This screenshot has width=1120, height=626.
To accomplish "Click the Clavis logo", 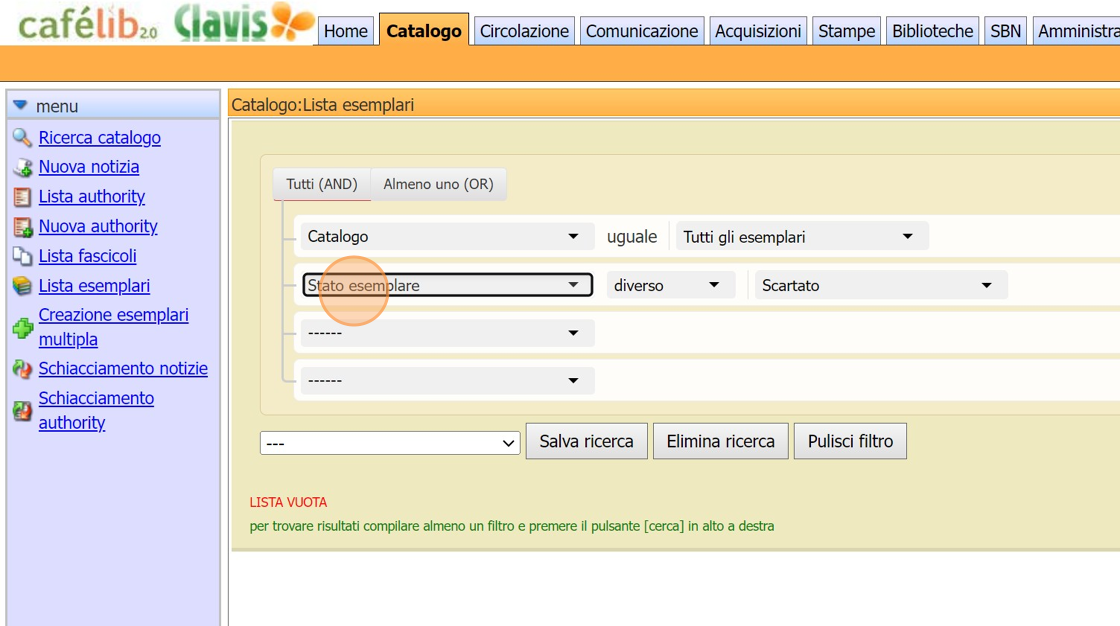I will (244, 22).
